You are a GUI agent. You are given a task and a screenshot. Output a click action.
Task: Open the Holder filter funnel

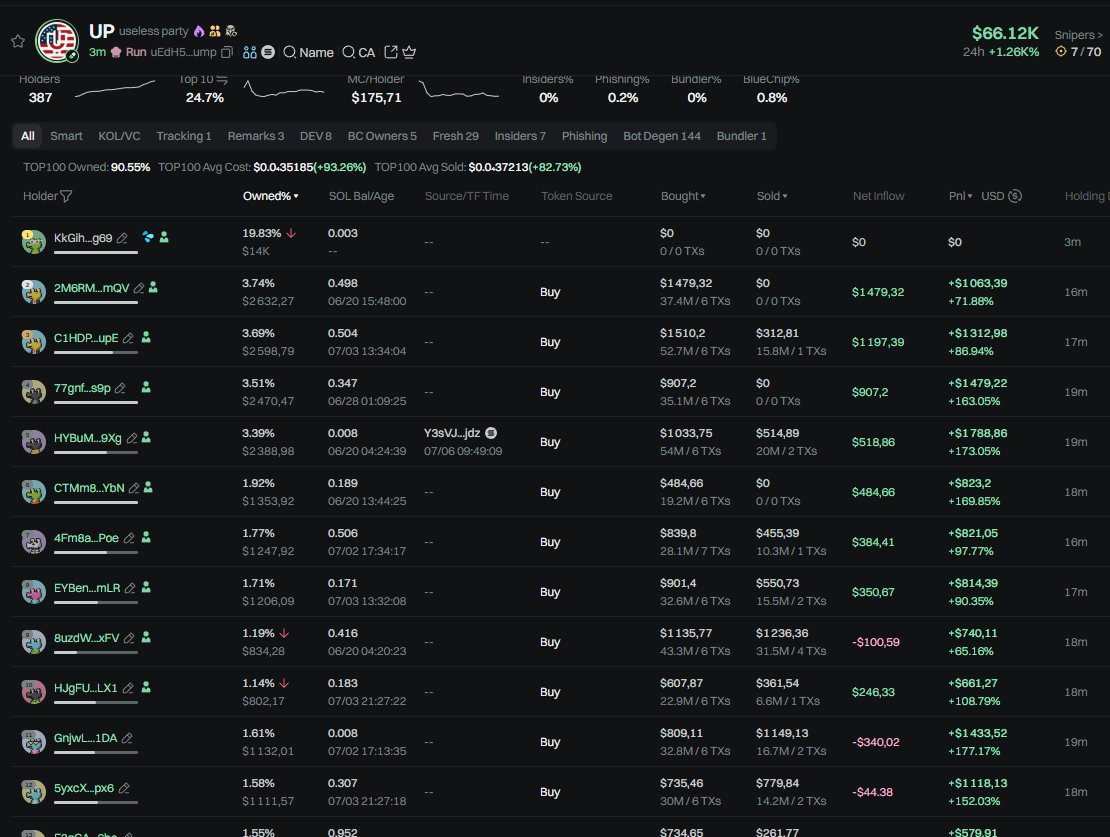tap(66, 196)
